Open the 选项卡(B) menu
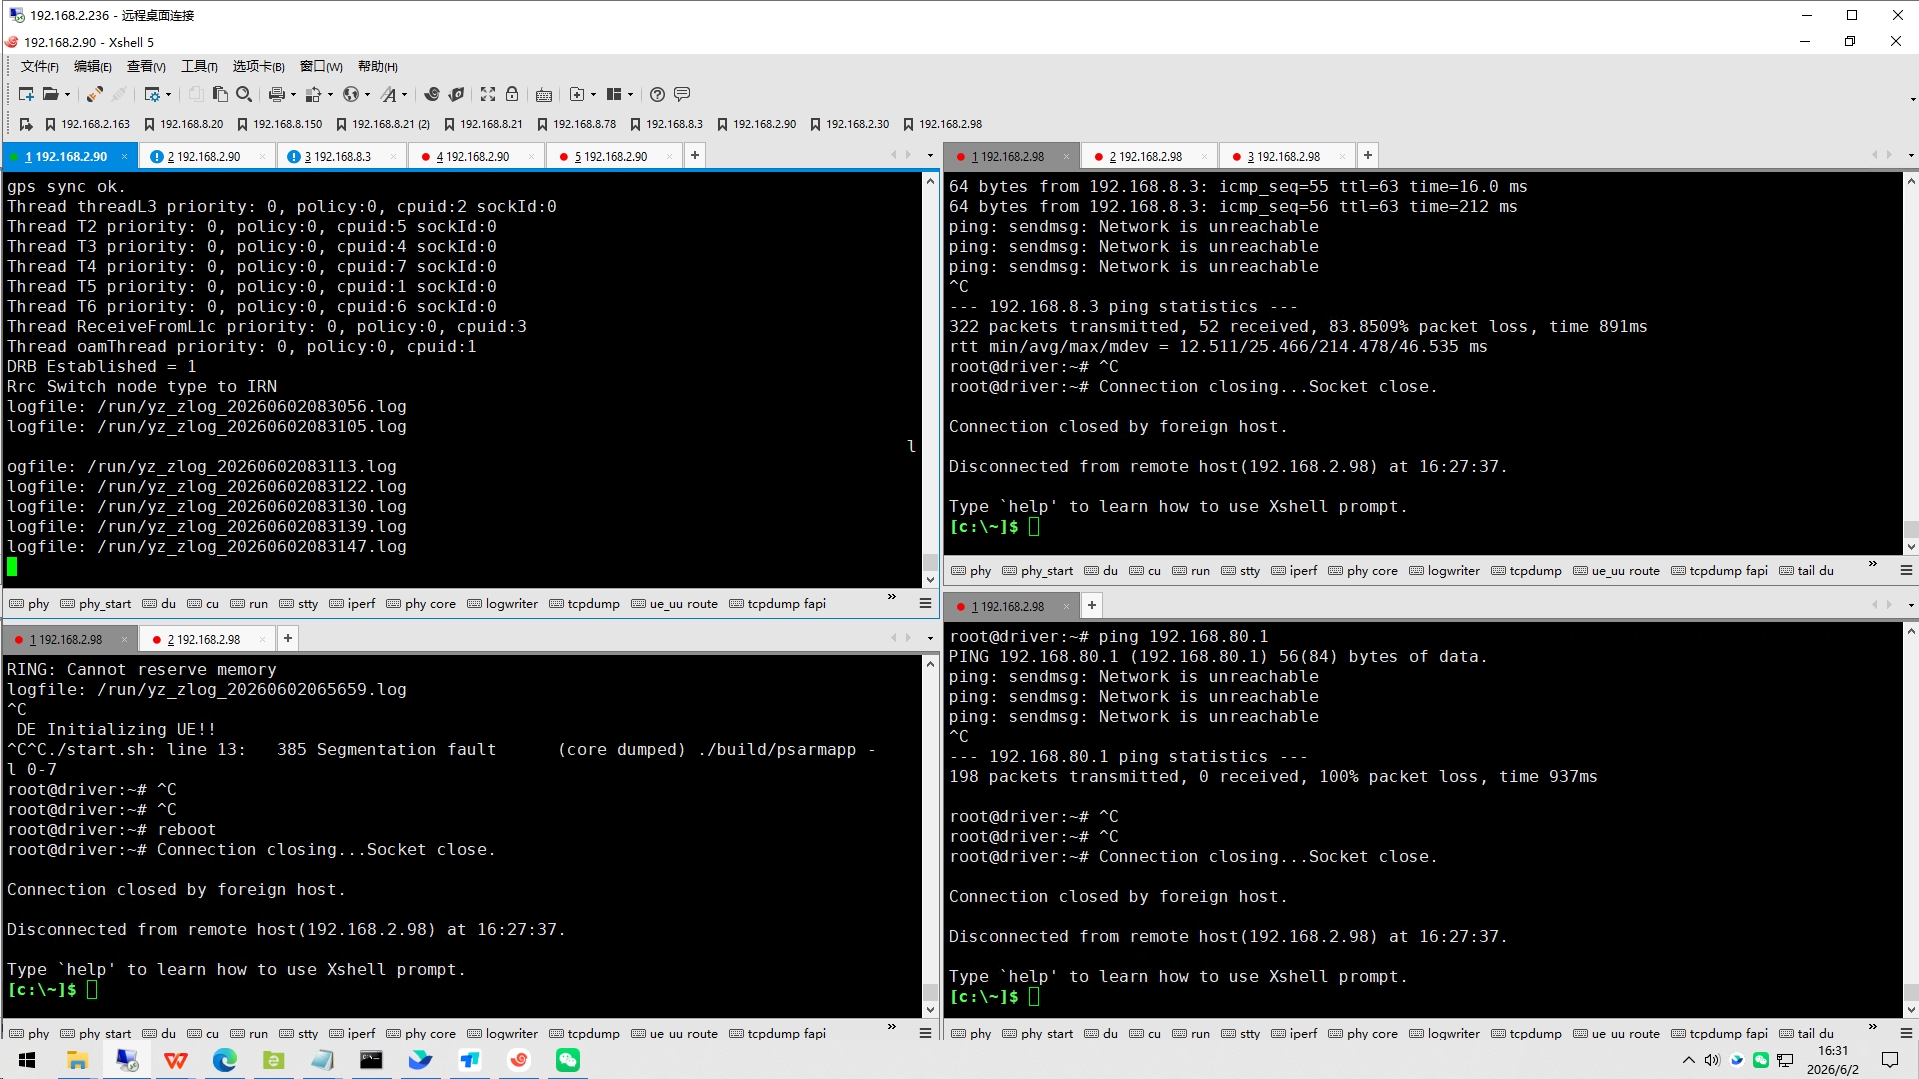This screenshot has height=1079, width=1919. pos(259,66)
